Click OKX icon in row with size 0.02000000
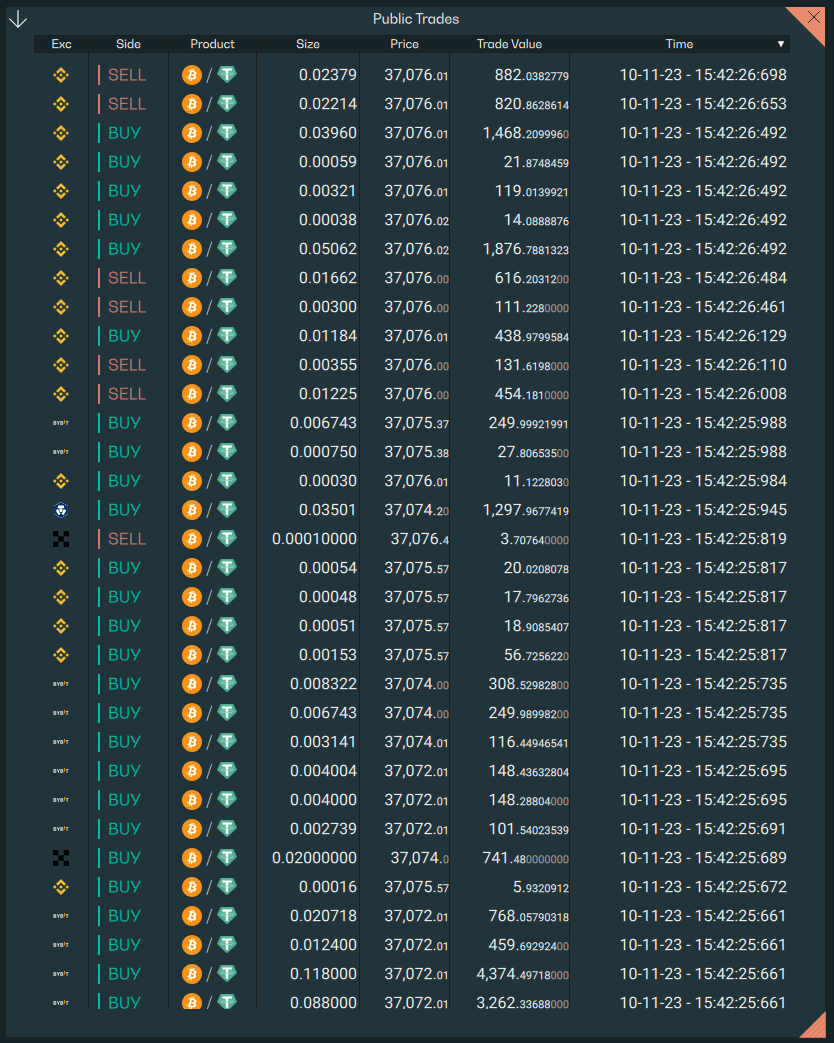Image resolution: width=834 pixels, height=1043 pixels. 61,858
